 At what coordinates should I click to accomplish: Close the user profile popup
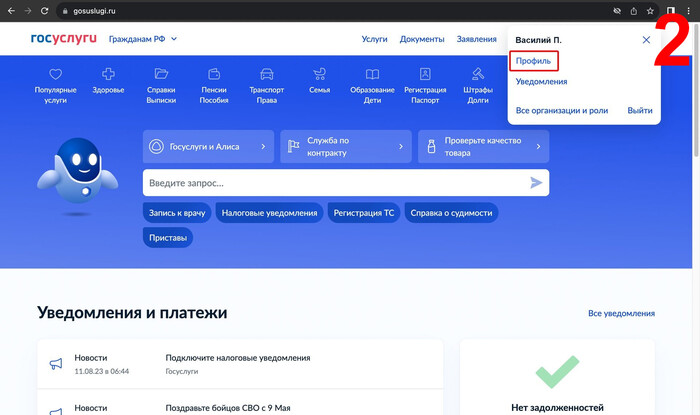click(646, 40)
